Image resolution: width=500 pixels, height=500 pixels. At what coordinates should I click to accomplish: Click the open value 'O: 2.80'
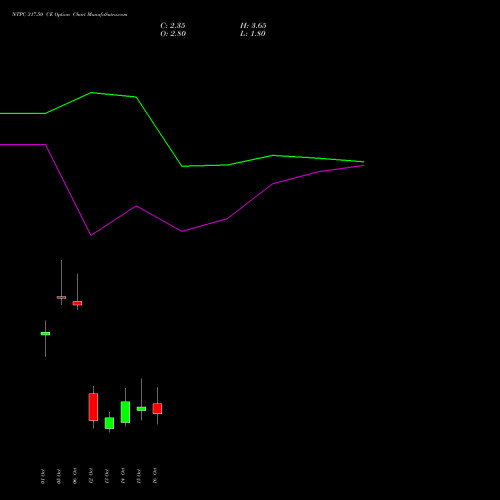[173, 34]
